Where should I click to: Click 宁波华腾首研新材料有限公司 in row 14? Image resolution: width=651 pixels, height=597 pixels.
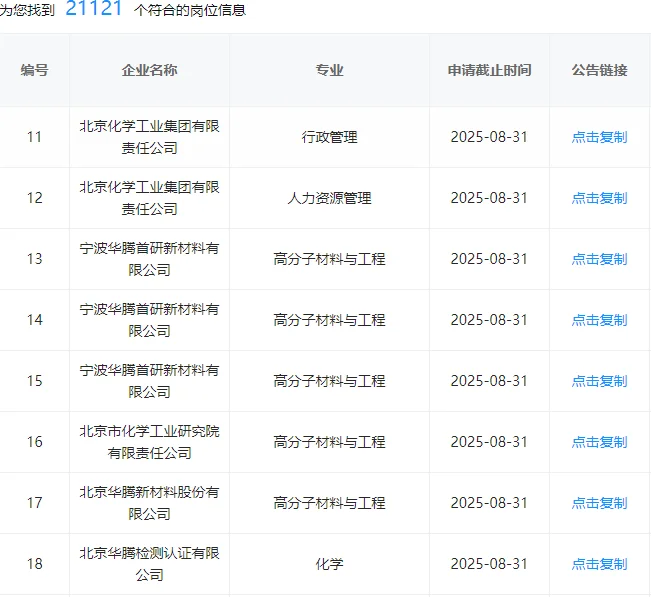[149, 320]
